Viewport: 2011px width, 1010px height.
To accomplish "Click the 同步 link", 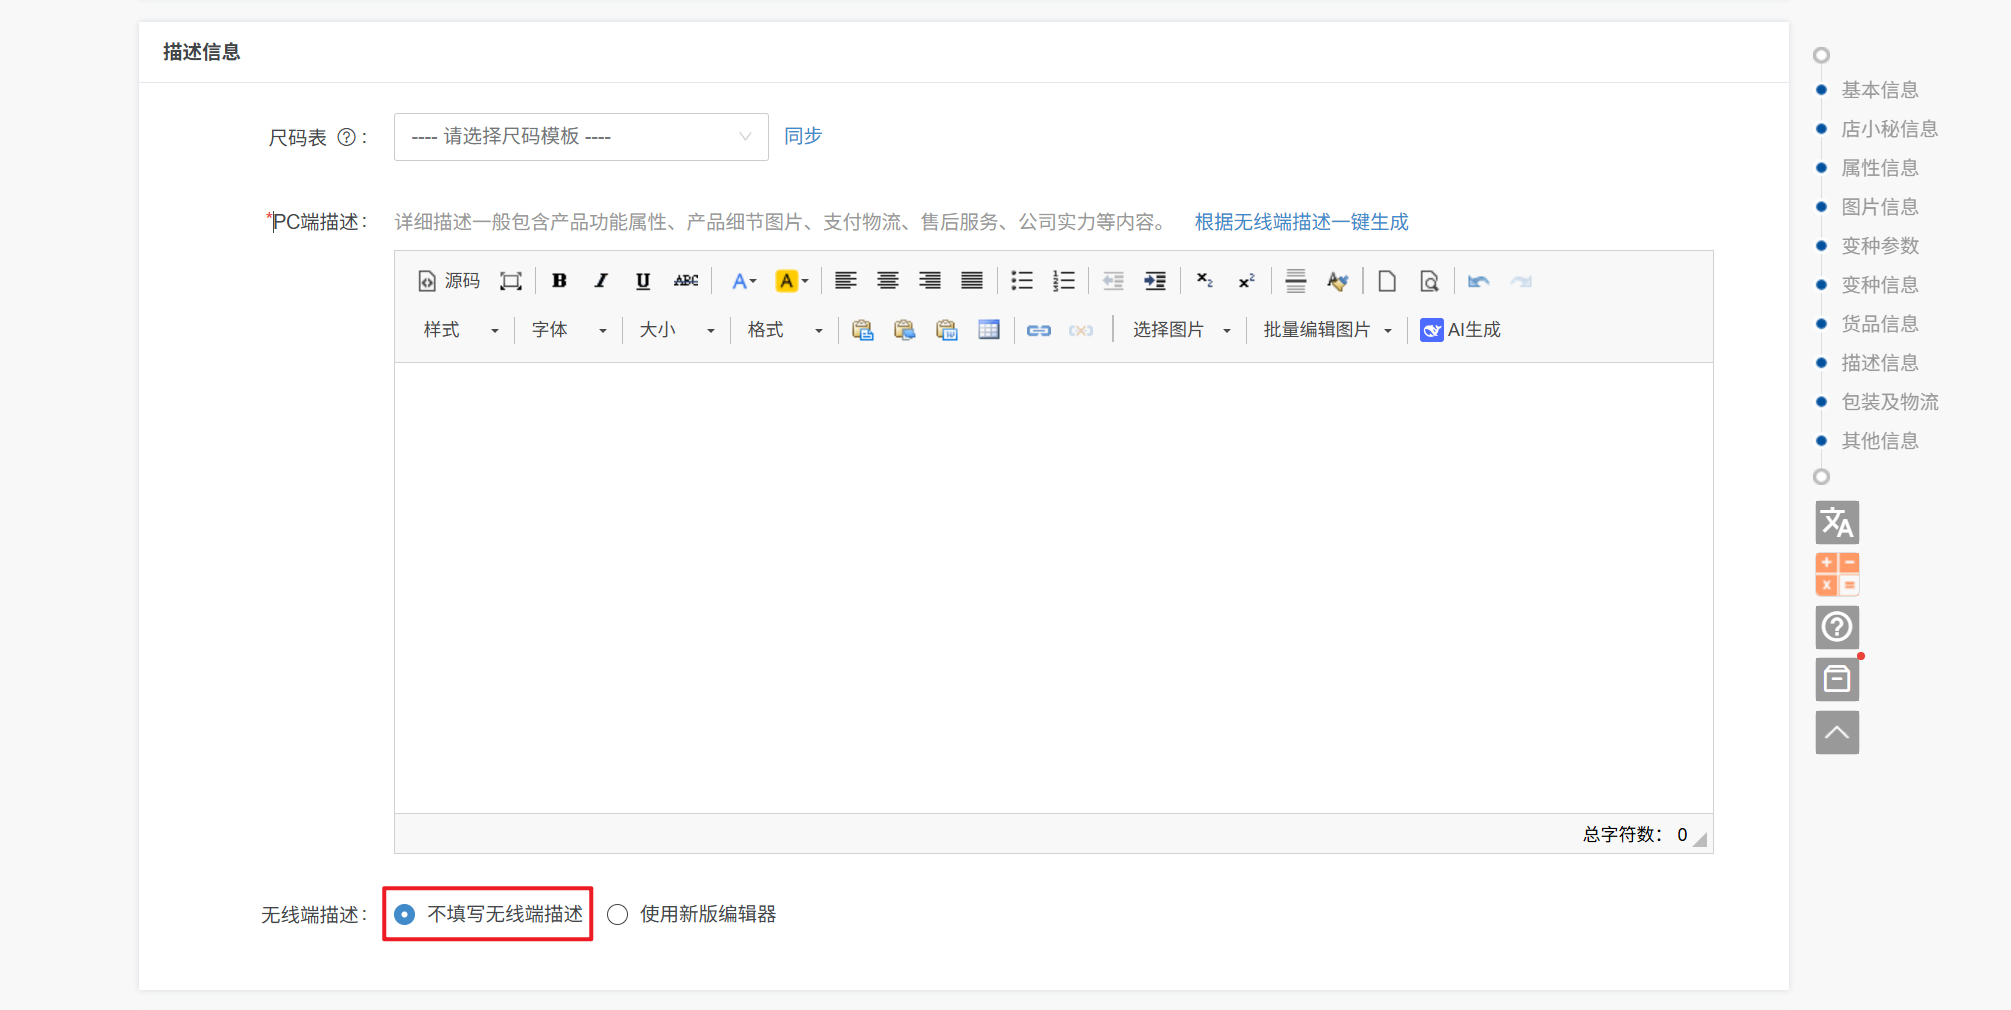I will pos(802,136).
